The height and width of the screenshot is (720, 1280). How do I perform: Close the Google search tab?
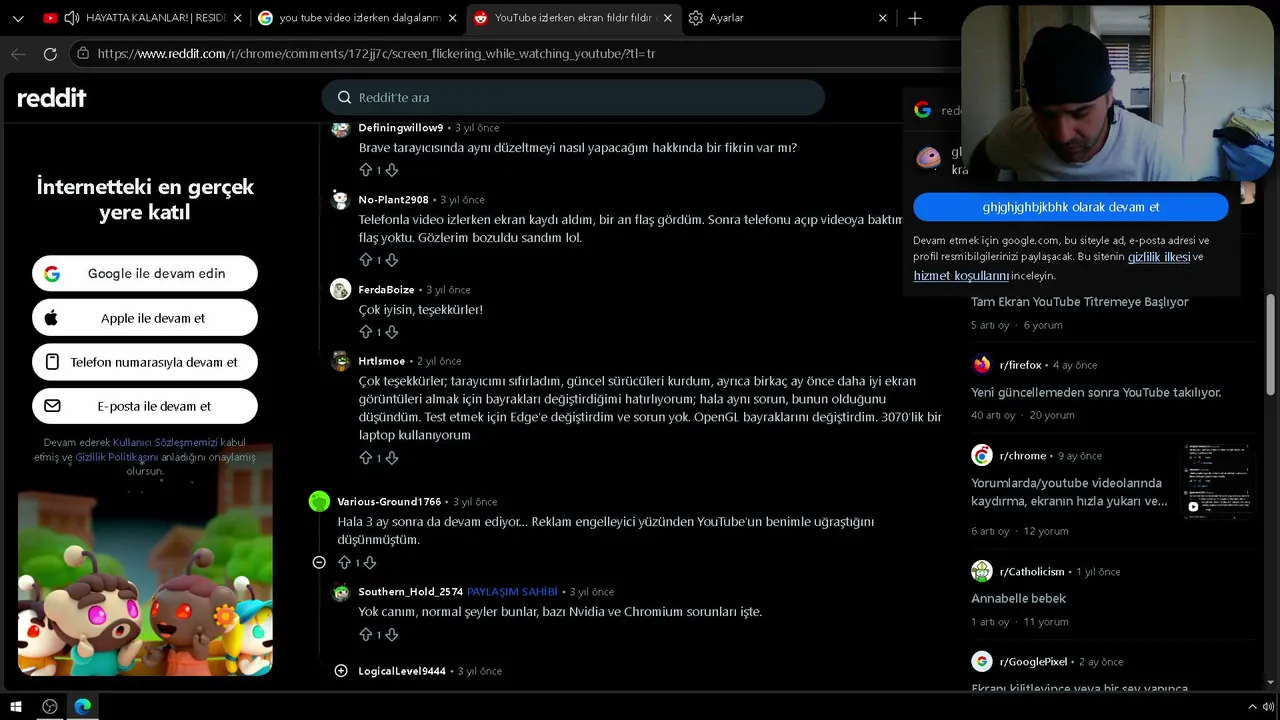point(453,18)
